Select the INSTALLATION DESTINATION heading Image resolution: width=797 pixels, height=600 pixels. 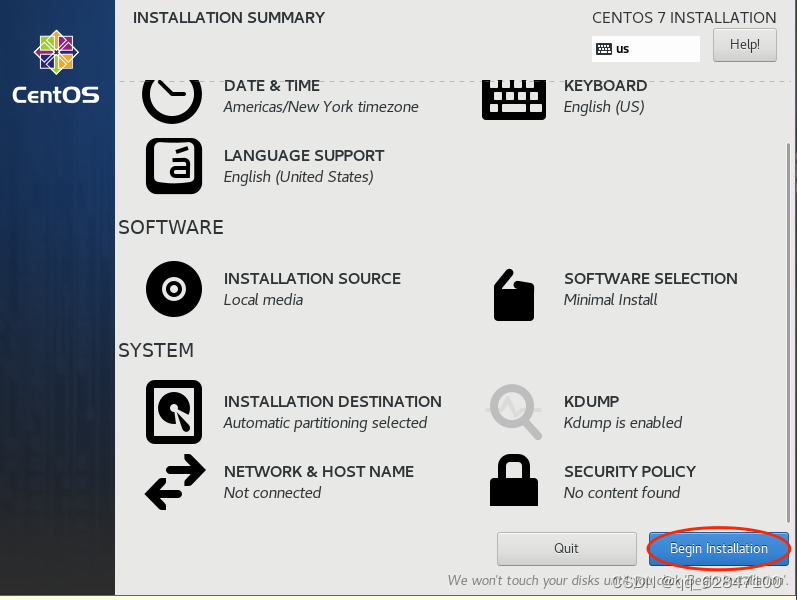pos(332,402)
